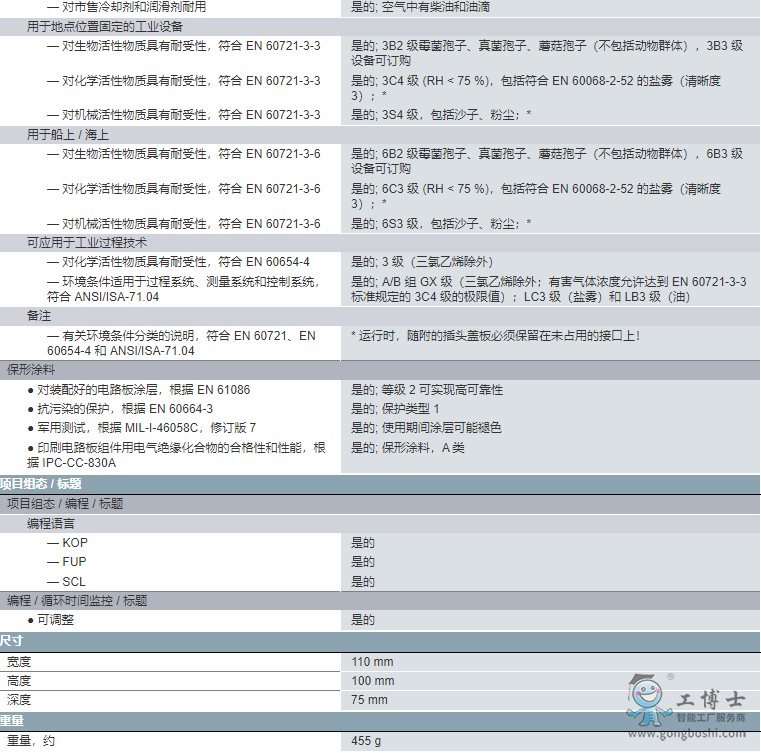Click value starting '是的; 3C4 级 (RH < 75 %)'

point(536,88)
